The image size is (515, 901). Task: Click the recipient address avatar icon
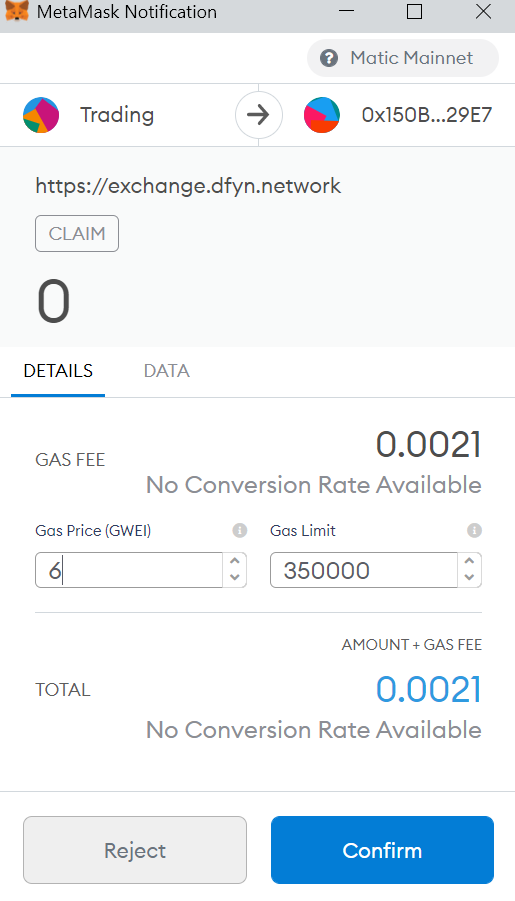pos(322,115)
